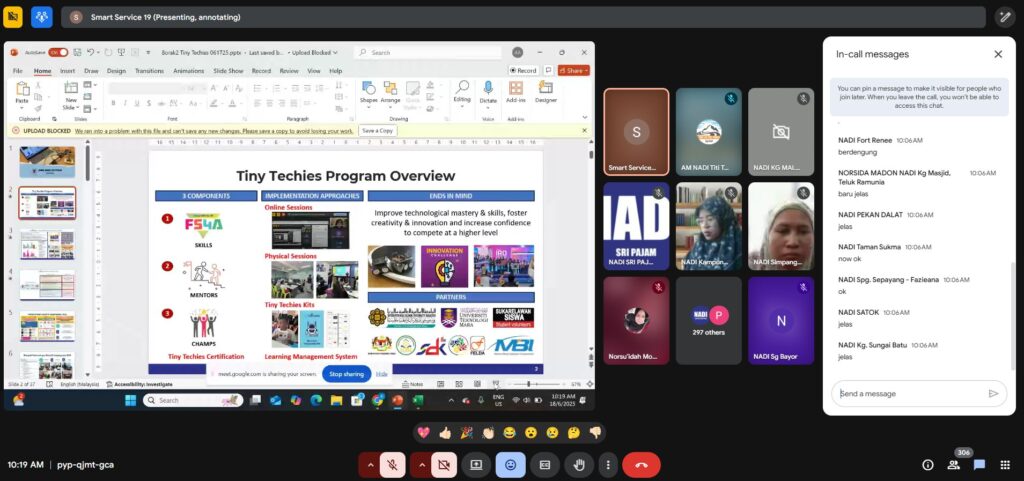This screenshot has height=481, width=1024.
Task: Adjust the PowerPoint zoom slider
Action: [530, 384]
